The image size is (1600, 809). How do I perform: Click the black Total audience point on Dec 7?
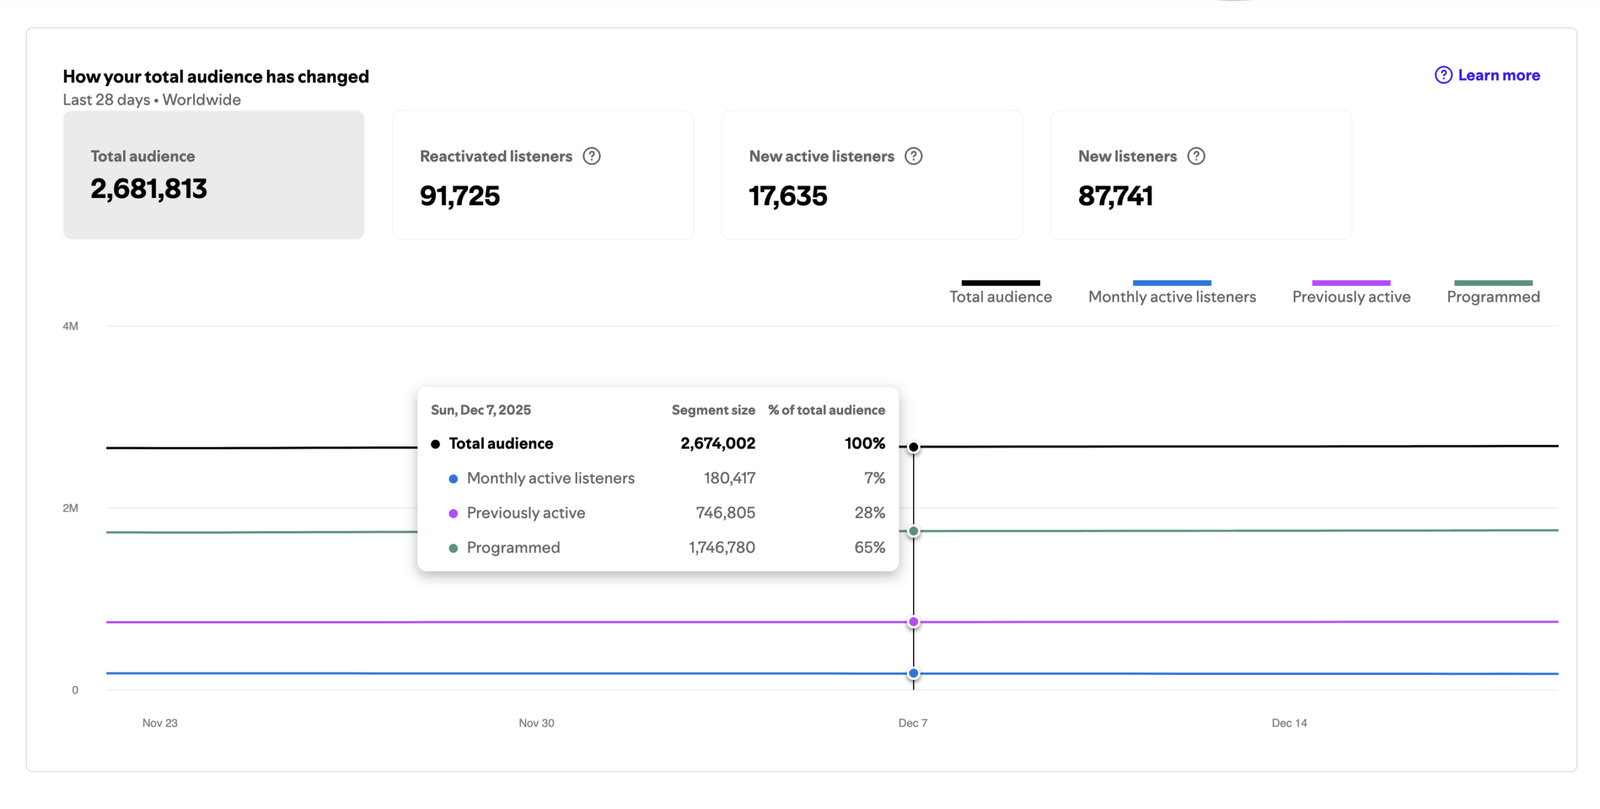tap(913, 447)
